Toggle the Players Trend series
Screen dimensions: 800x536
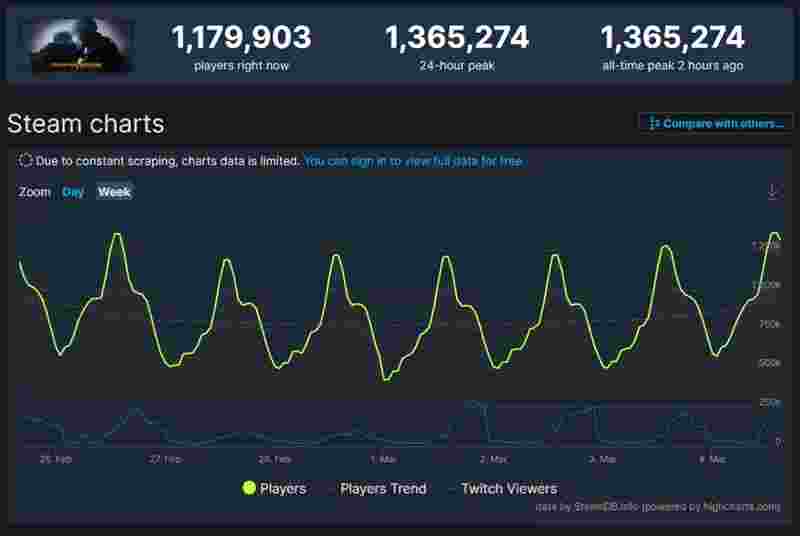click(x=383, y=488)
